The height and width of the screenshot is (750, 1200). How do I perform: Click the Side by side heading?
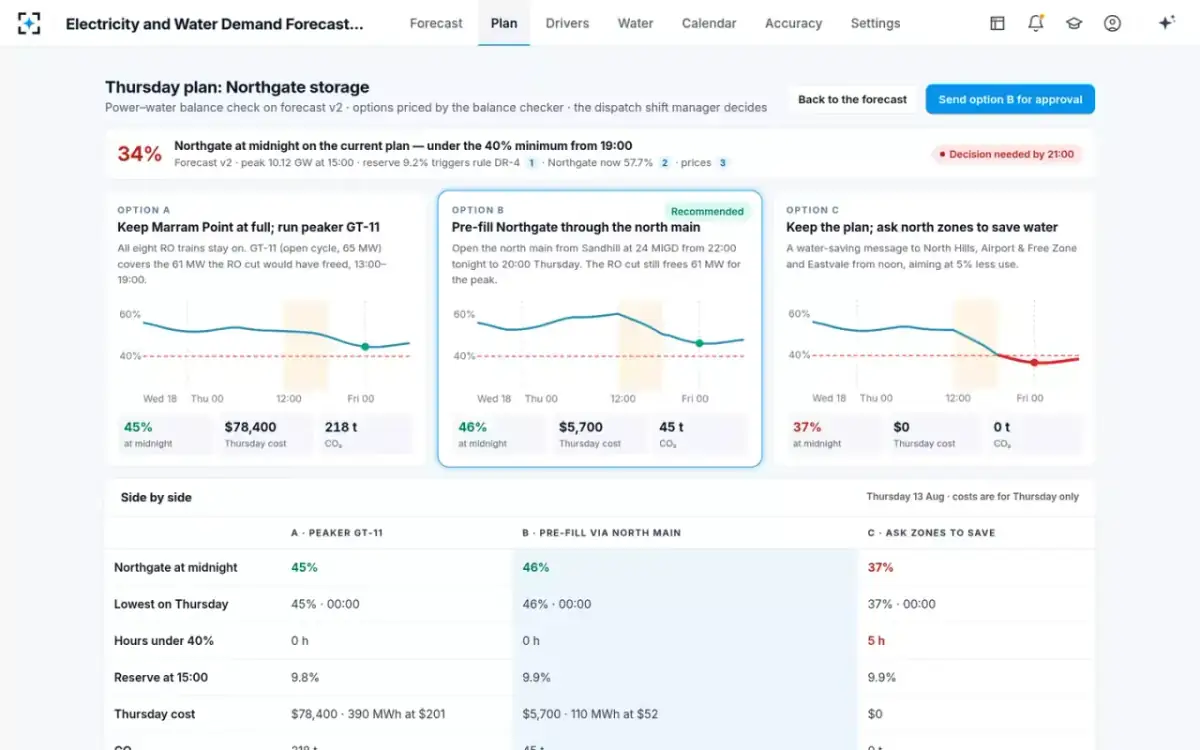[156, 497]
